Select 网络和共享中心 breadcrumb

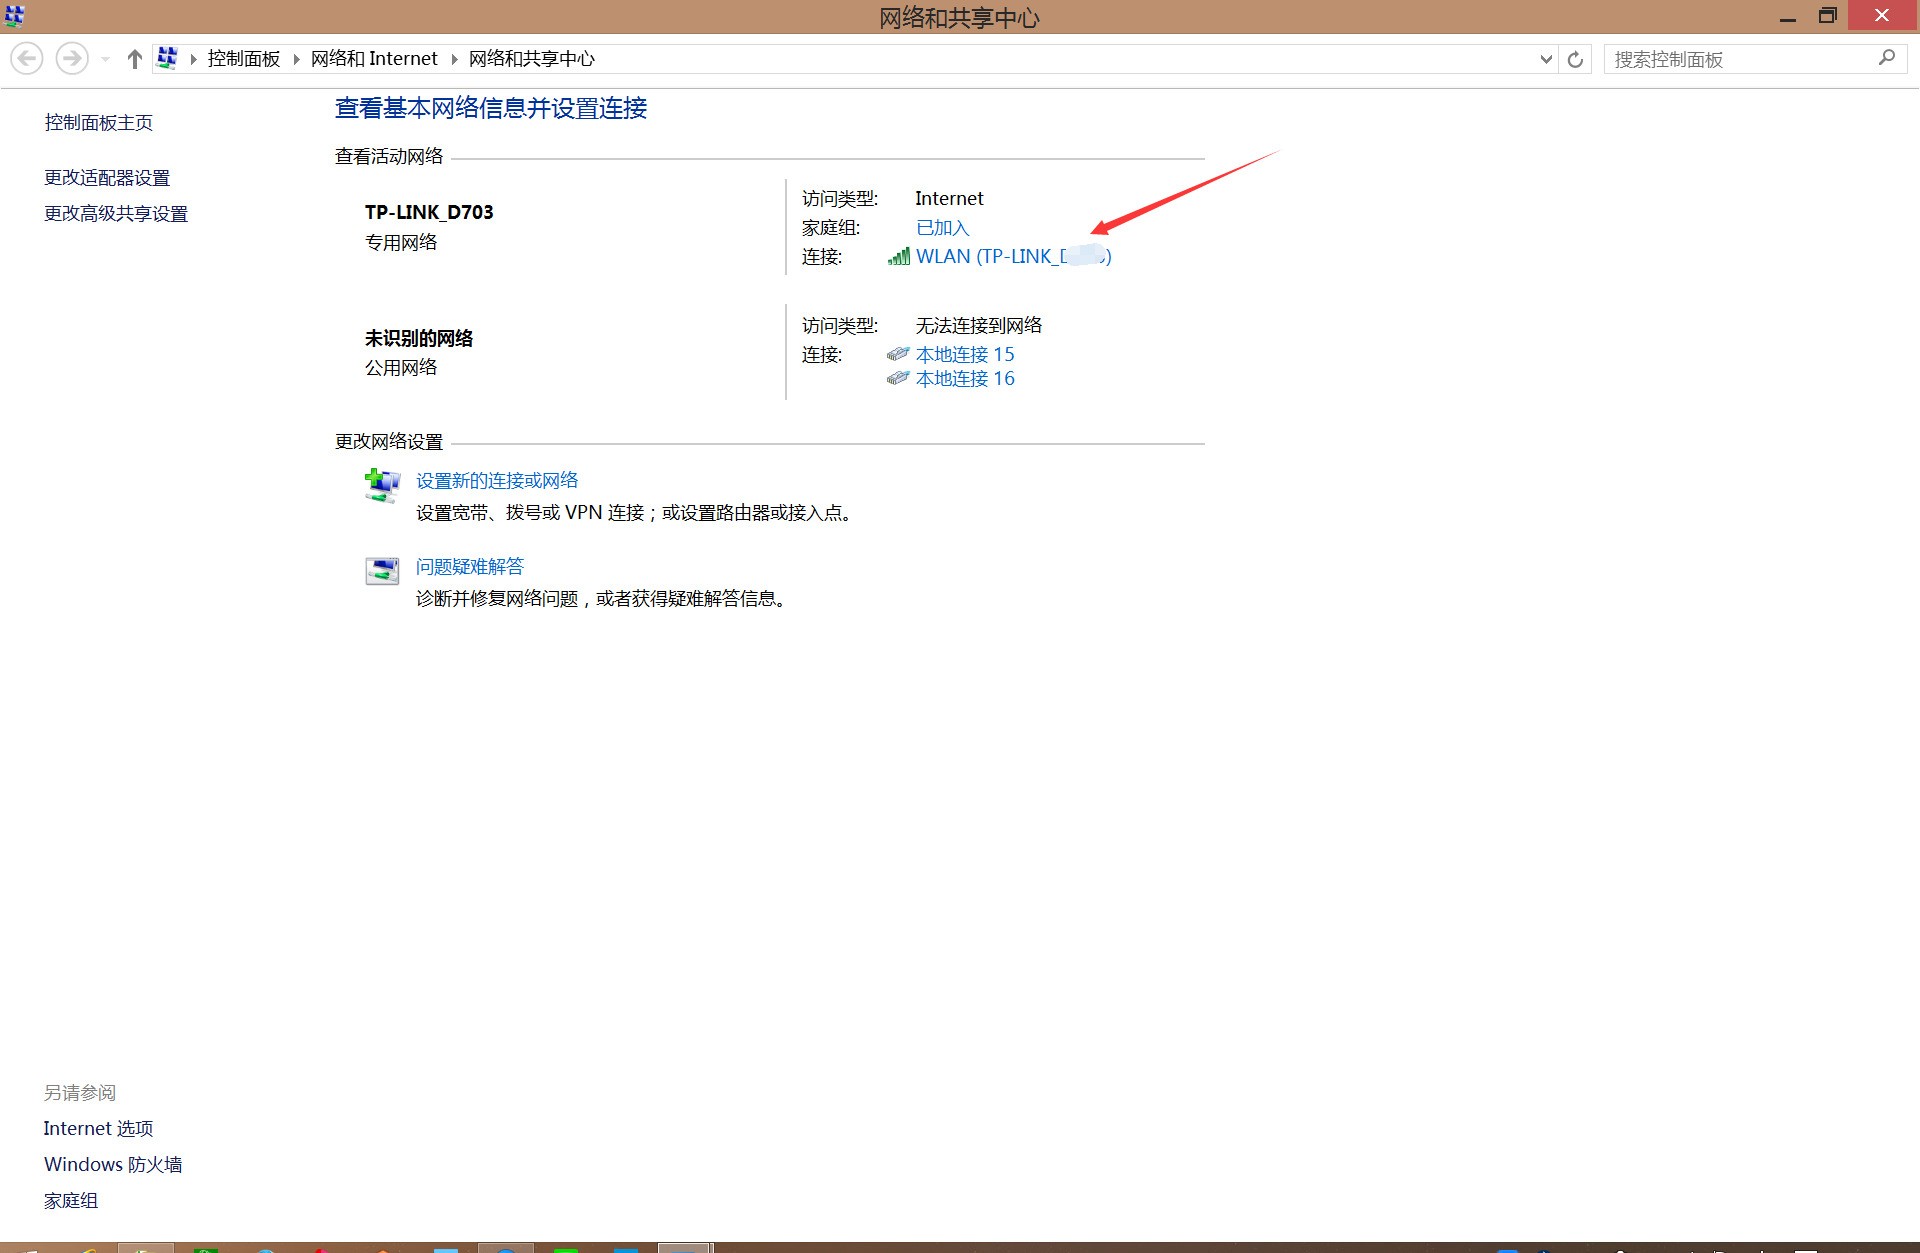click(532, 59)
